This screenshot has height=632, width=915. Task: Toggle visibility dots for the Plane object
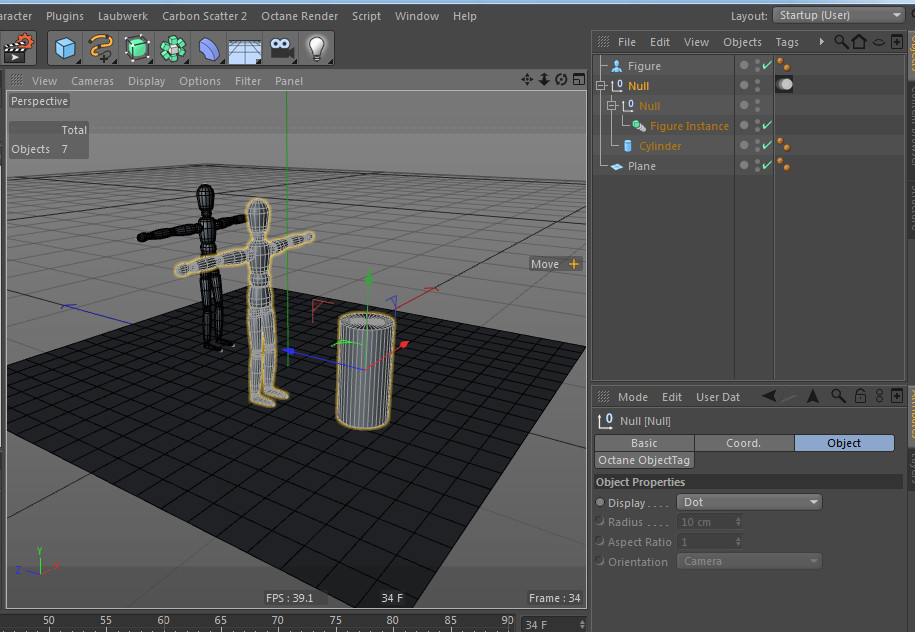[757, 166]
